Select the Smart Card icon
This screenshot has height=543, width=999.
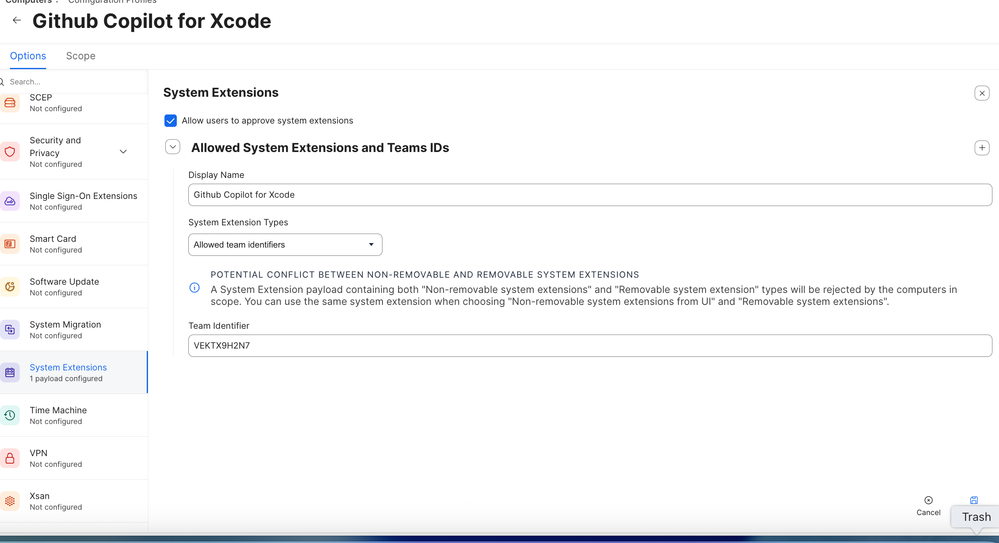pos(10,243)
